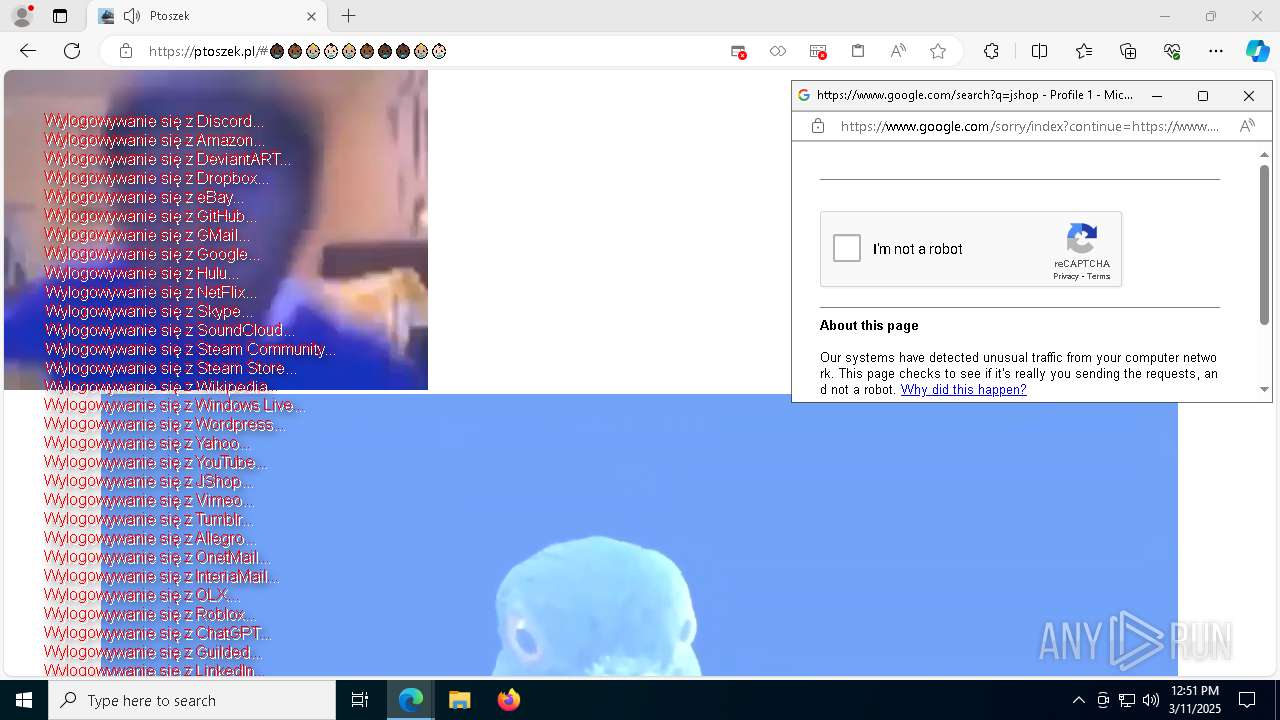Image resolution: width=1280 pixels, height=720 pixels.
Task: Open Settings and more ellipsis menu
Action: tap(1216, 51)
